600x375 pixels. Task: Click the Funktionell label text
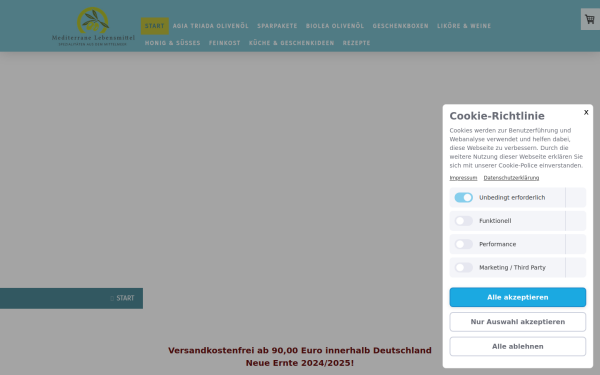click(x=495, y=221)
